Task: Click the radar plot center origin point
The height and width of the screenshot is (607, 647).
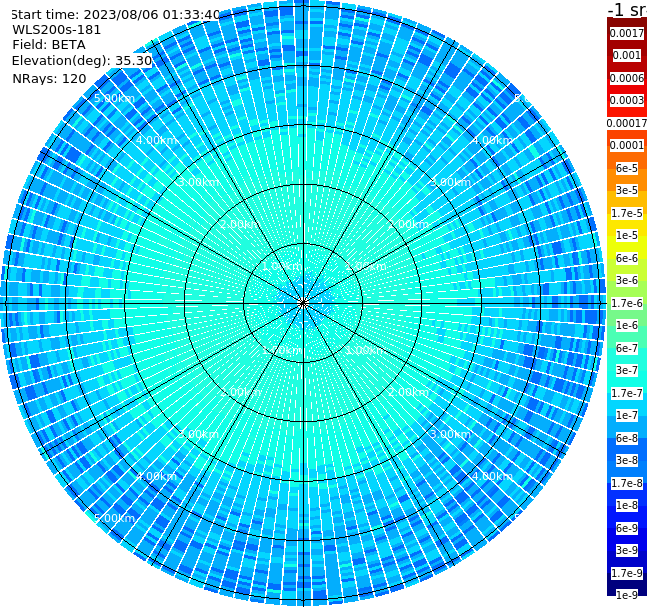Action: [x=303, y=303]
